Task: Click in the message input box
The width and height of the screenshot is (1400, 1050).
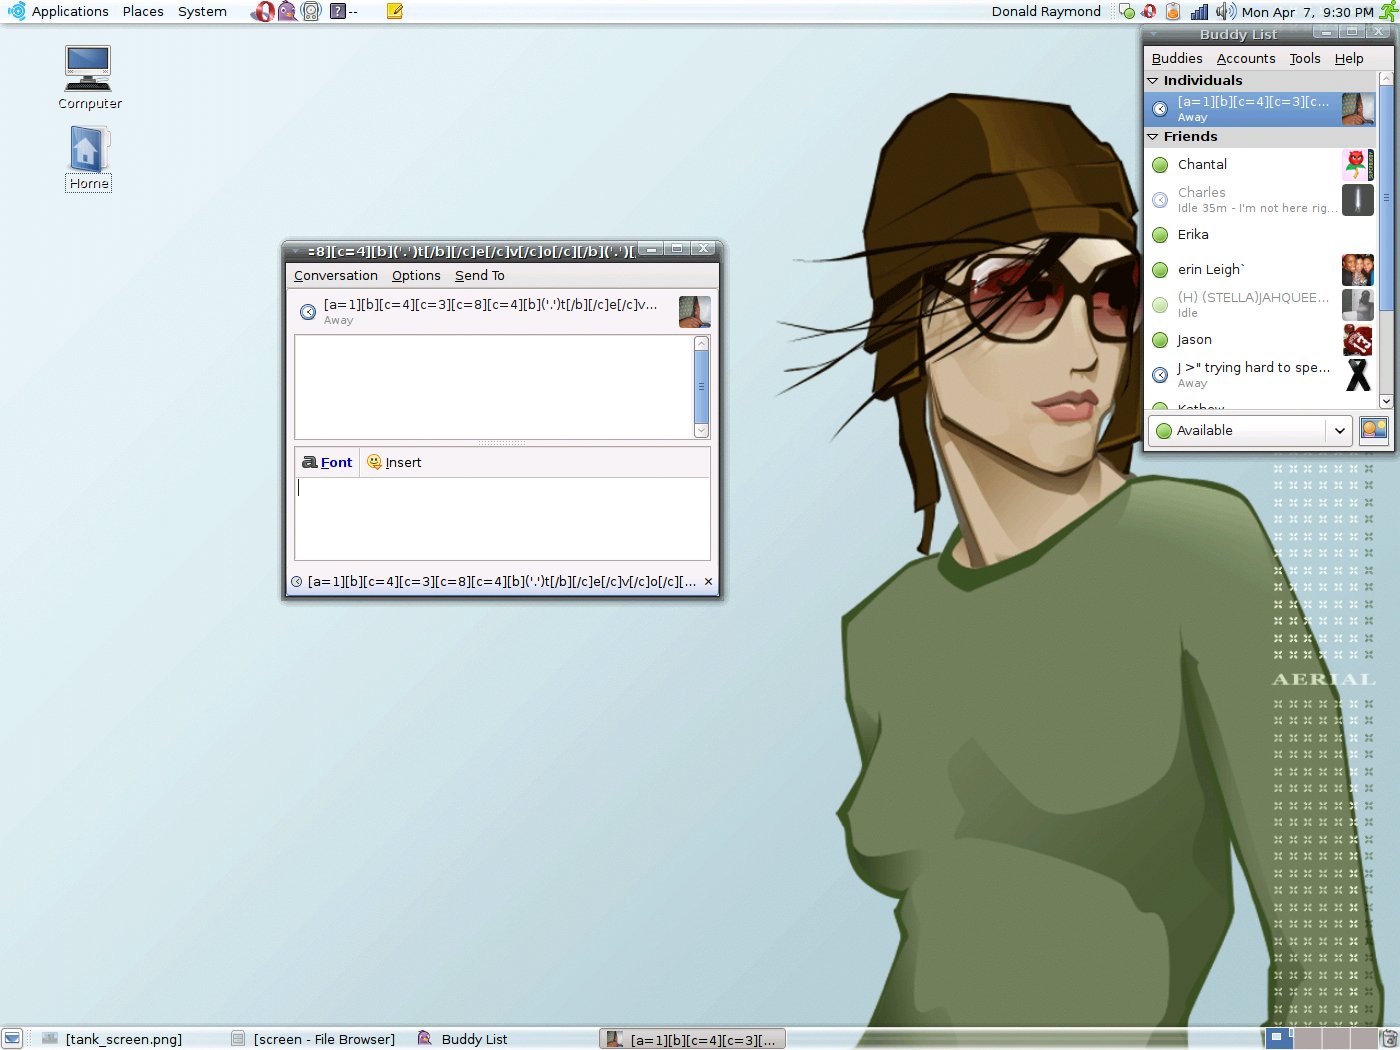Action: (502, 518)
